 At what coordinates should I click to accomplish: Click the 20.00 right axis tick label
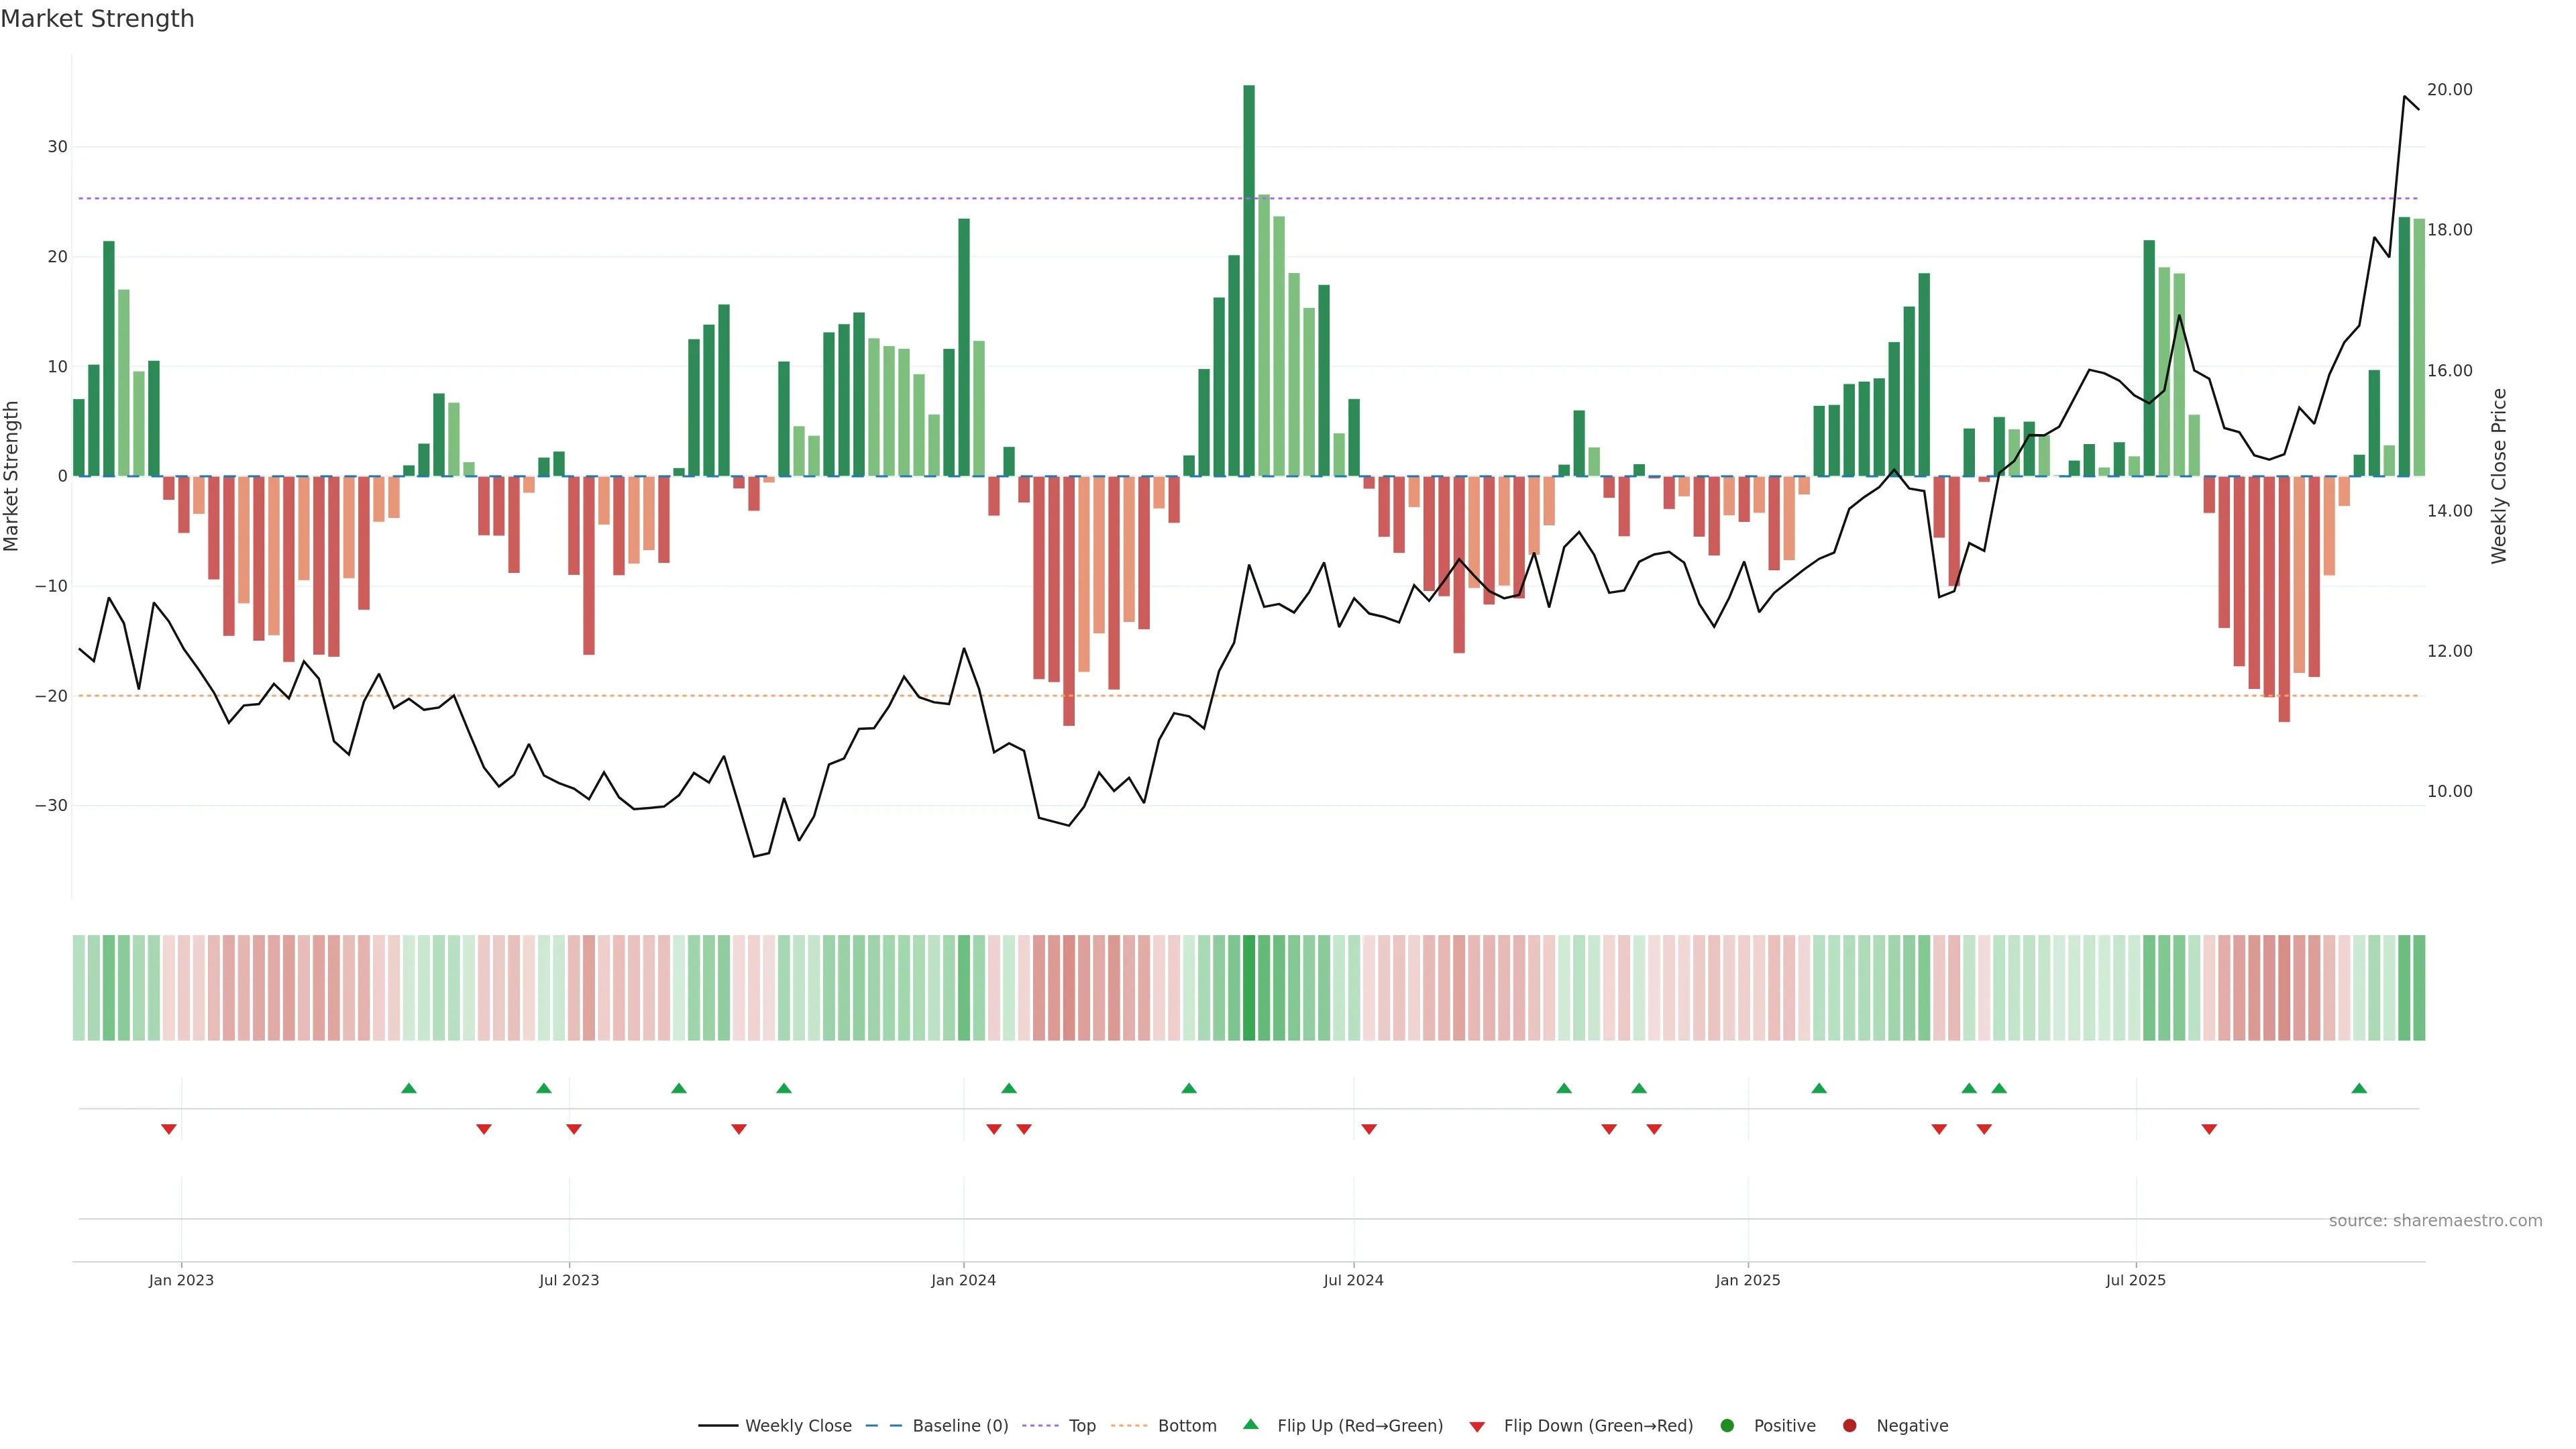click(x=2449, y=90)
